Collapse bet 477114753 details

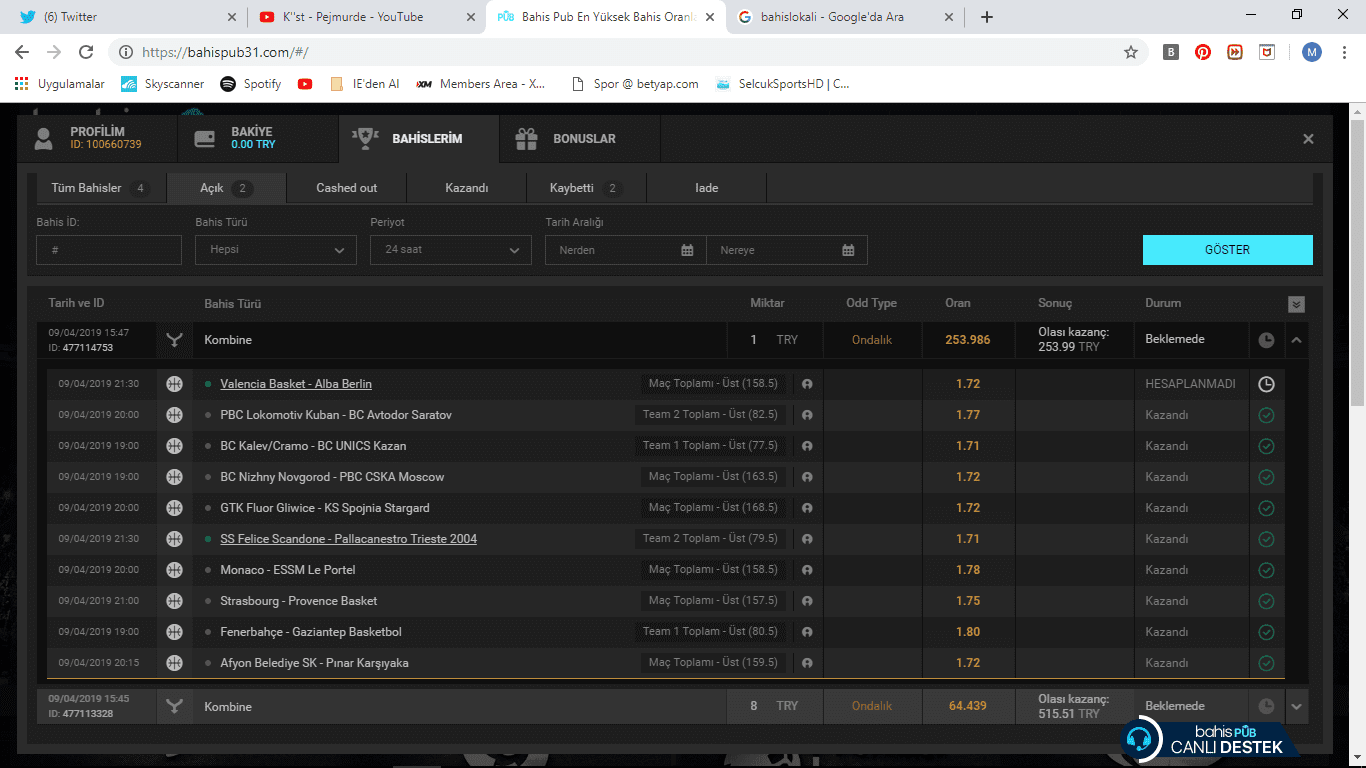point(1297,340)
